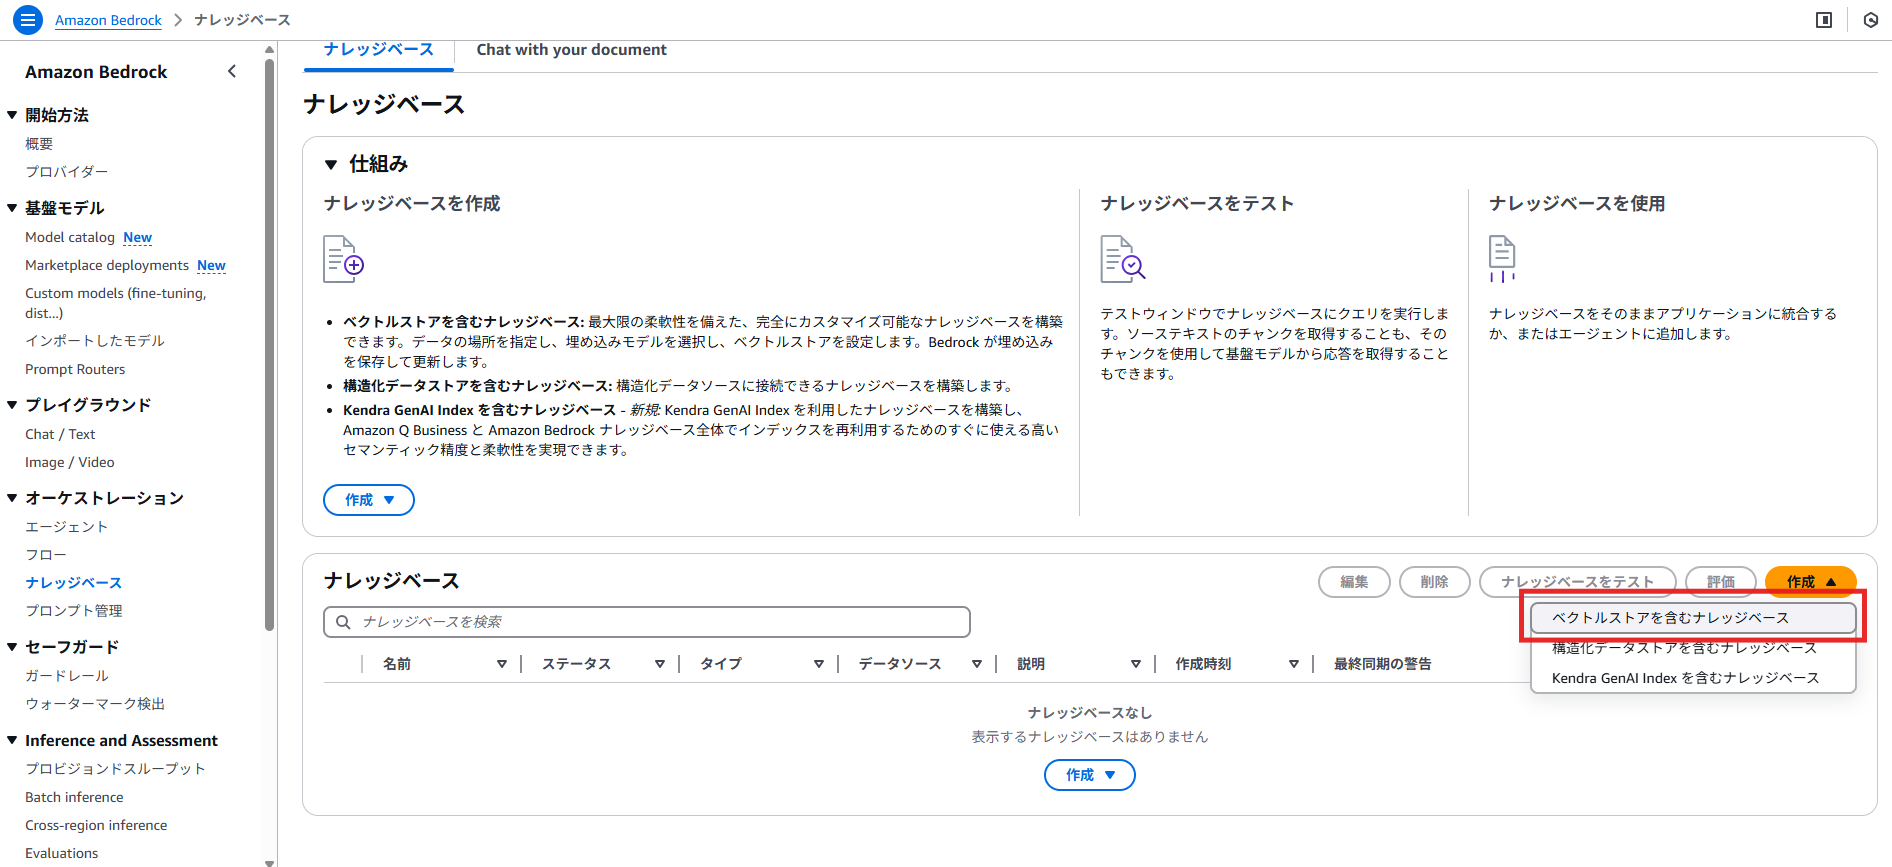Screen dimensions: 1892x867
Task: Open プロンプト管理 in the sidebar
Action: pyautogui.click(x=74, y=611)
